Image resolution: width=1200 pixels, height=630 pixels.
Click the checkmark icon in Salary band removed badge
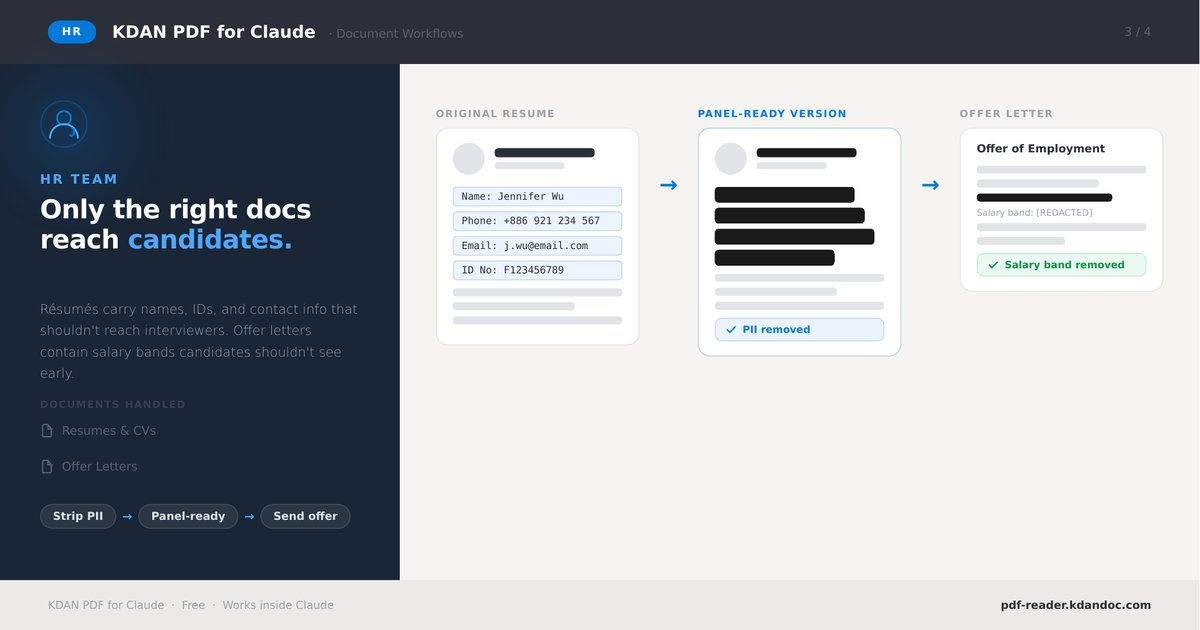[x=993, y=265]
